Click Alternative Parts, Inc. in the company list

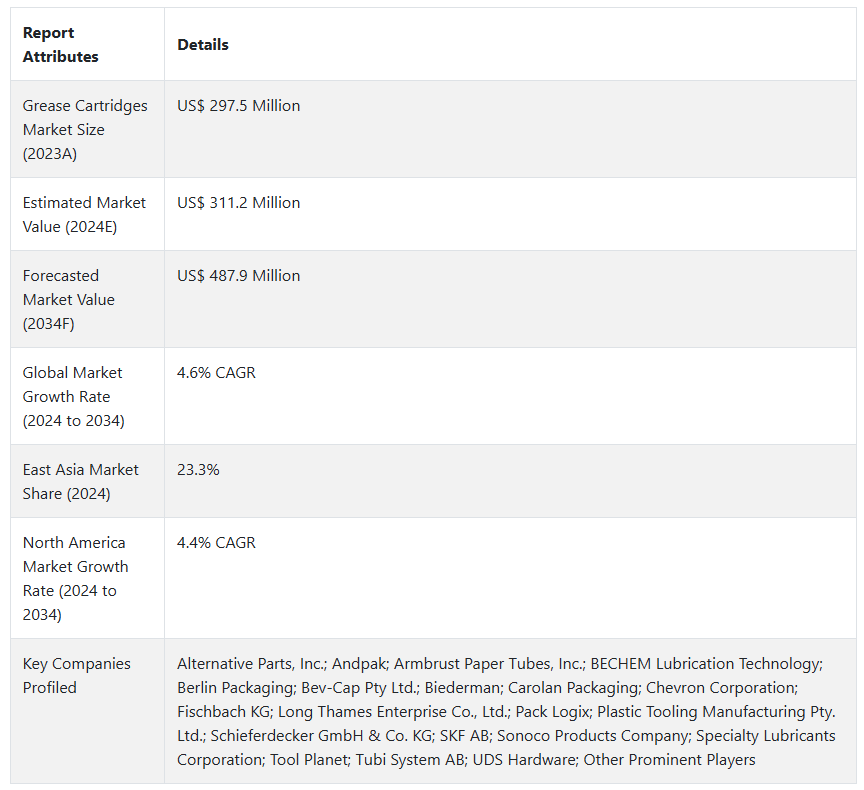click(x=250, y=664)
